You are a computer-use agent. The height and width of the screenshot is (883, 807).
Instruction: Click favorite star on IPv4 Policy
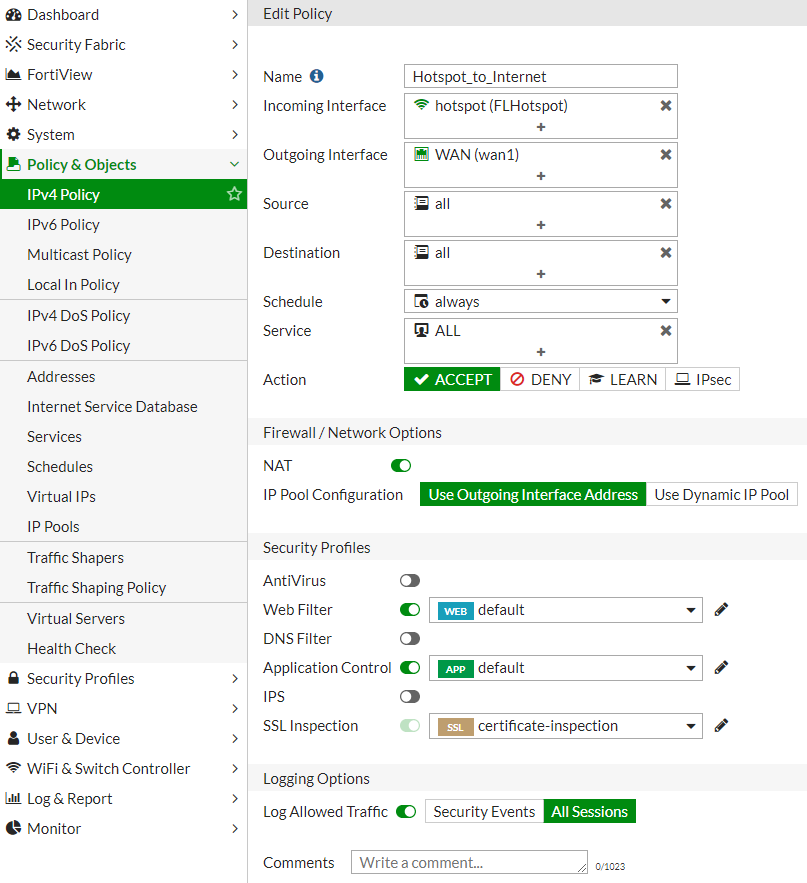234,194
